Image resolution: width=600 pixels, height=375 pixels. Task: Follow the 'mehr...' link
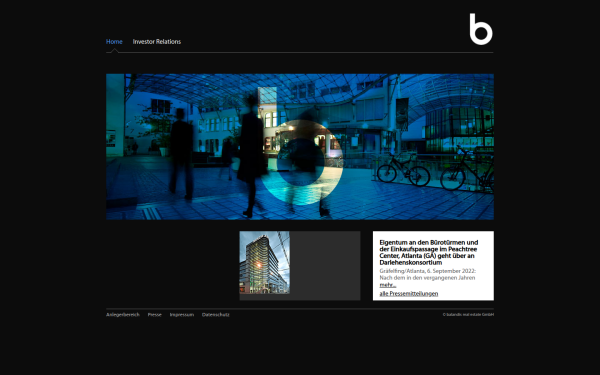(x=388, y=285)
